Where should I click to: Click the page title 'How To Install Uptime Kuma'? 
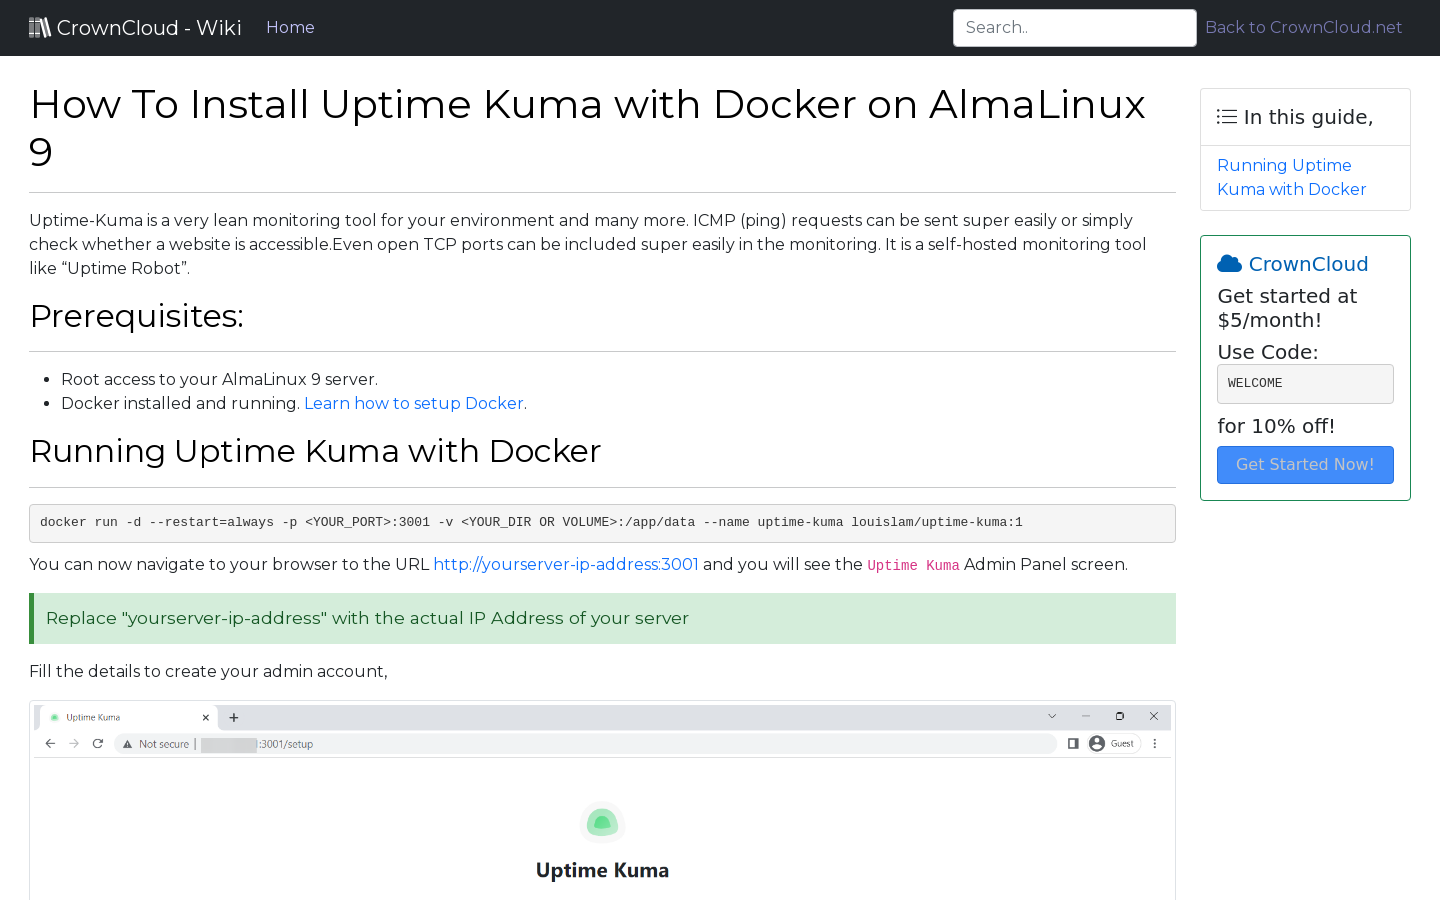[x=588, y=128]
